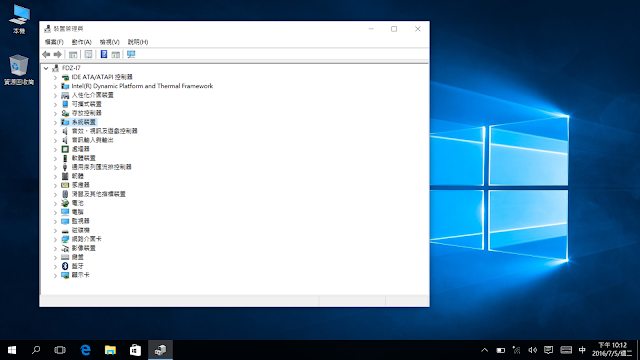Open Task View on the taskbar

[x=60, y=350]
